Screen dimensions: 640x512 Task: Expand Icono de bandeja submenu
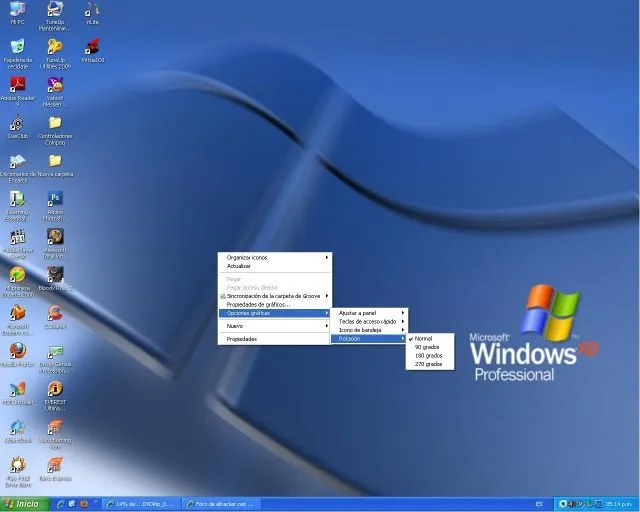coord(369,330)
